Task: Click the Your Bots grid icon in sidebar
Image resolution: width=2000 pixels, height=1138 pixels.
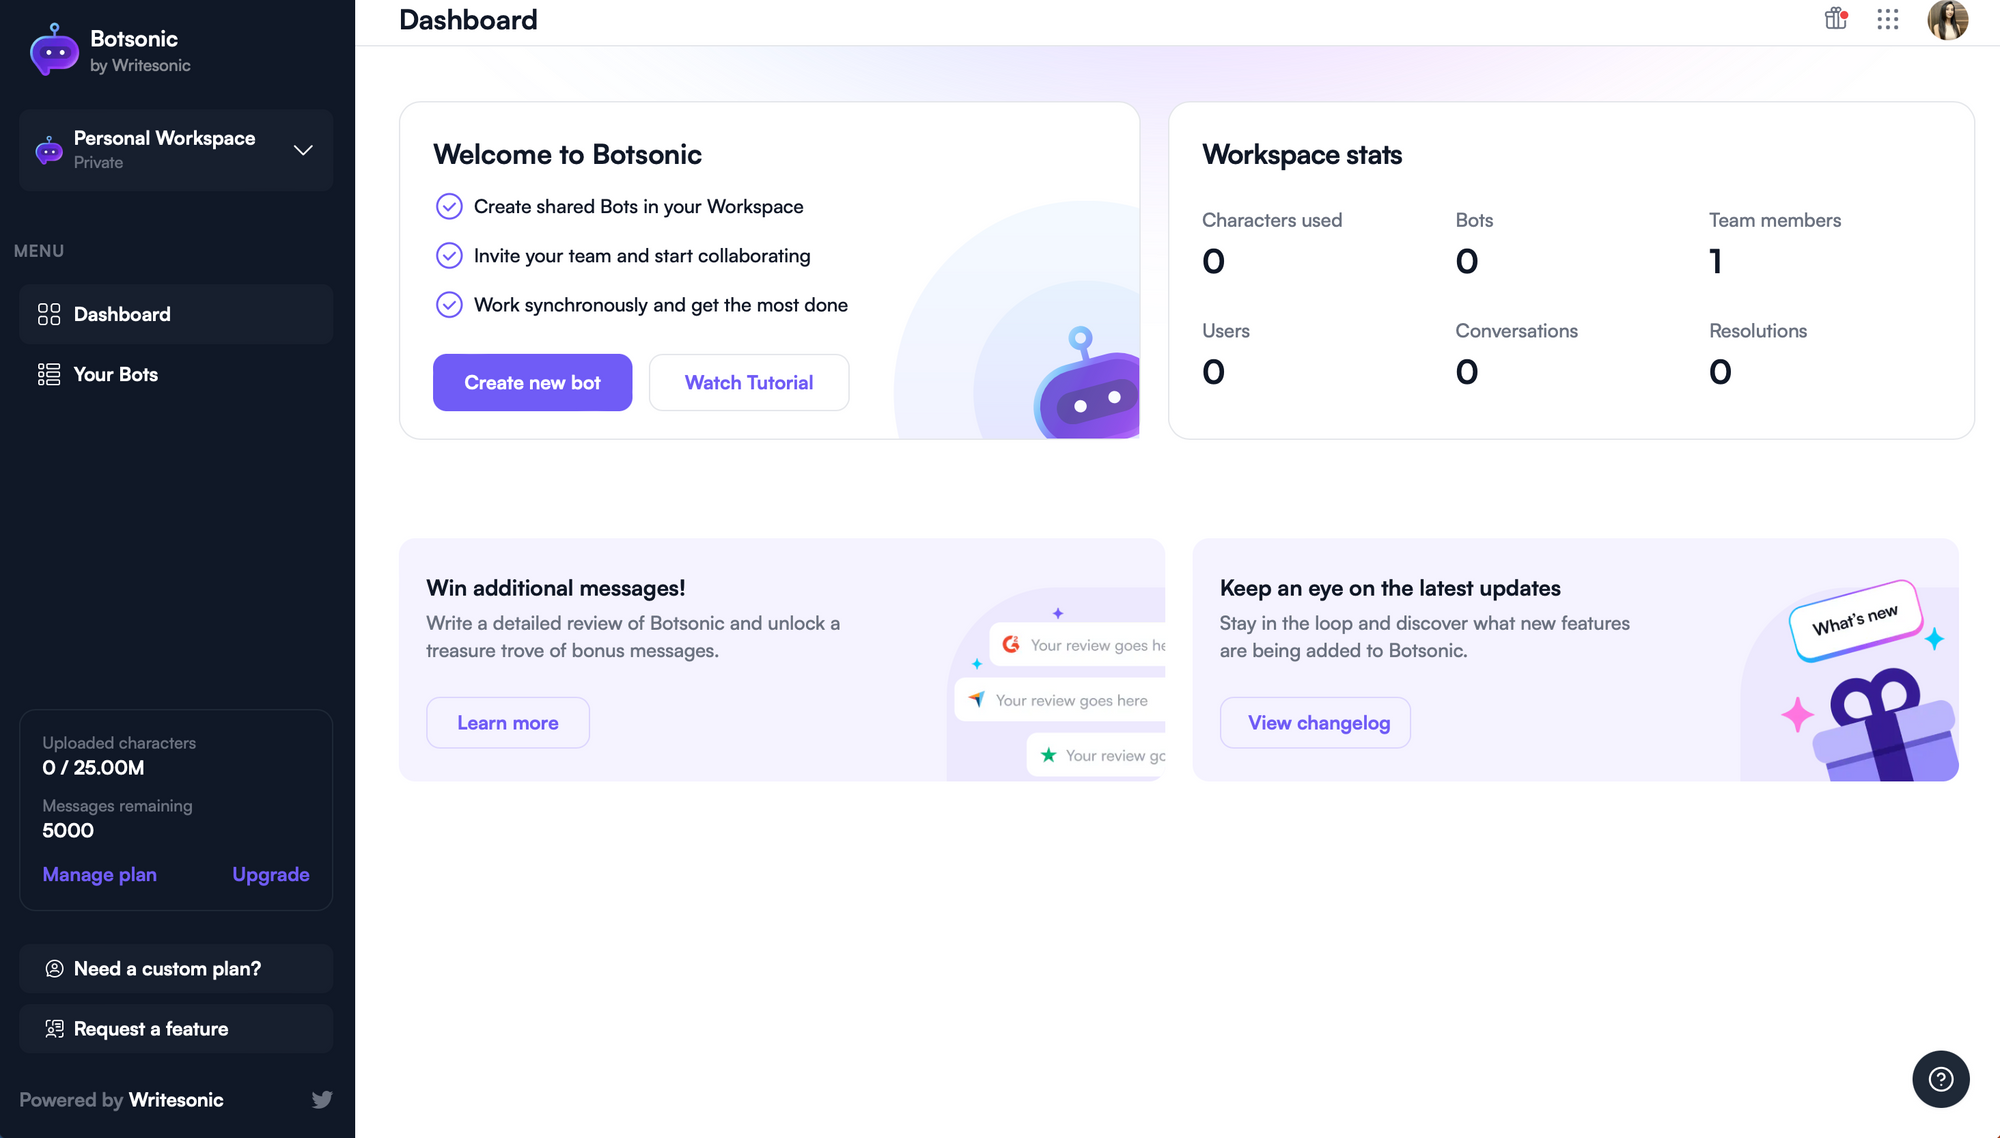Action: (x=47, y=374)
